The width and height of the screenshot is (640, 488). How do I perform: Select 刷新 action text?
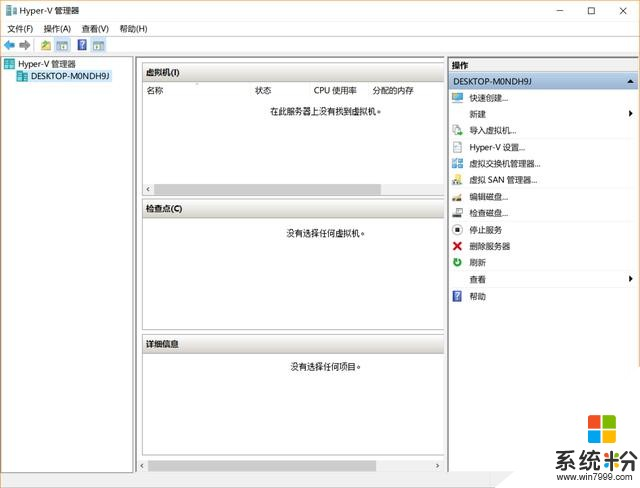tap(477, 262)
